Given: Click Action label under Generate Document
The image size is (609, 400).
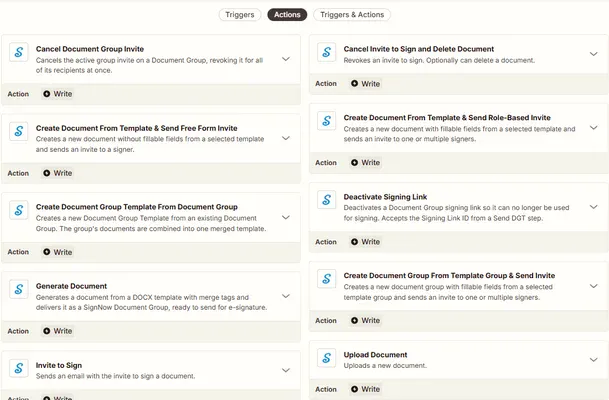Looking at the screenshot, I should pyautogui.click(x=18, y=331).
